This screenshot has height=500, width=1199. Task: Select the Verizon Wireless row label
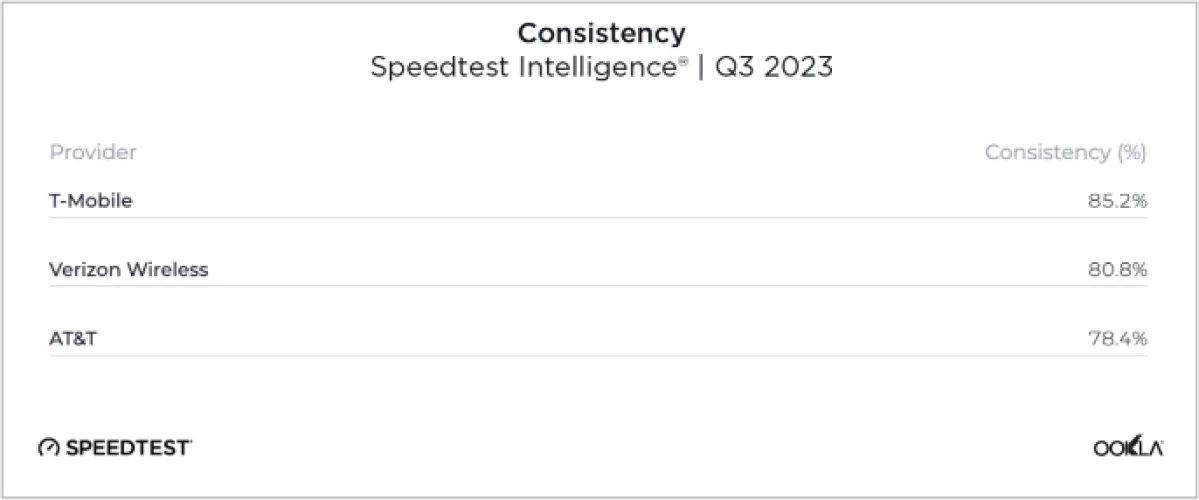click(129, 270)
